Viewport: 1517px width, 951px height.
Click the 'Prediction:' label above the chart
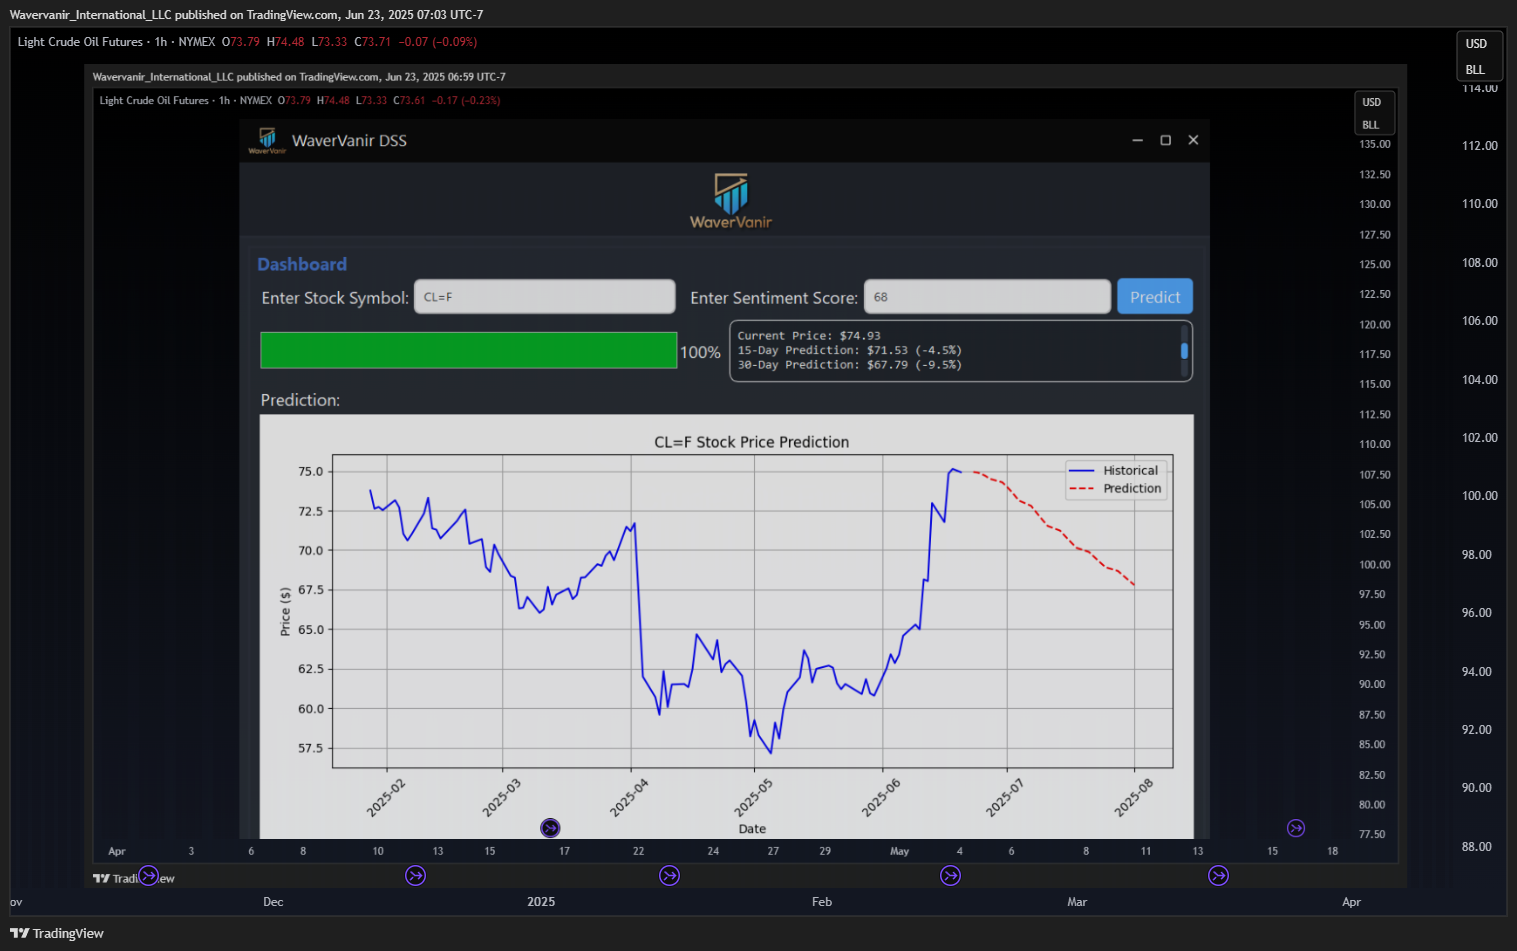pyautogui.click(x=300, y=400)
